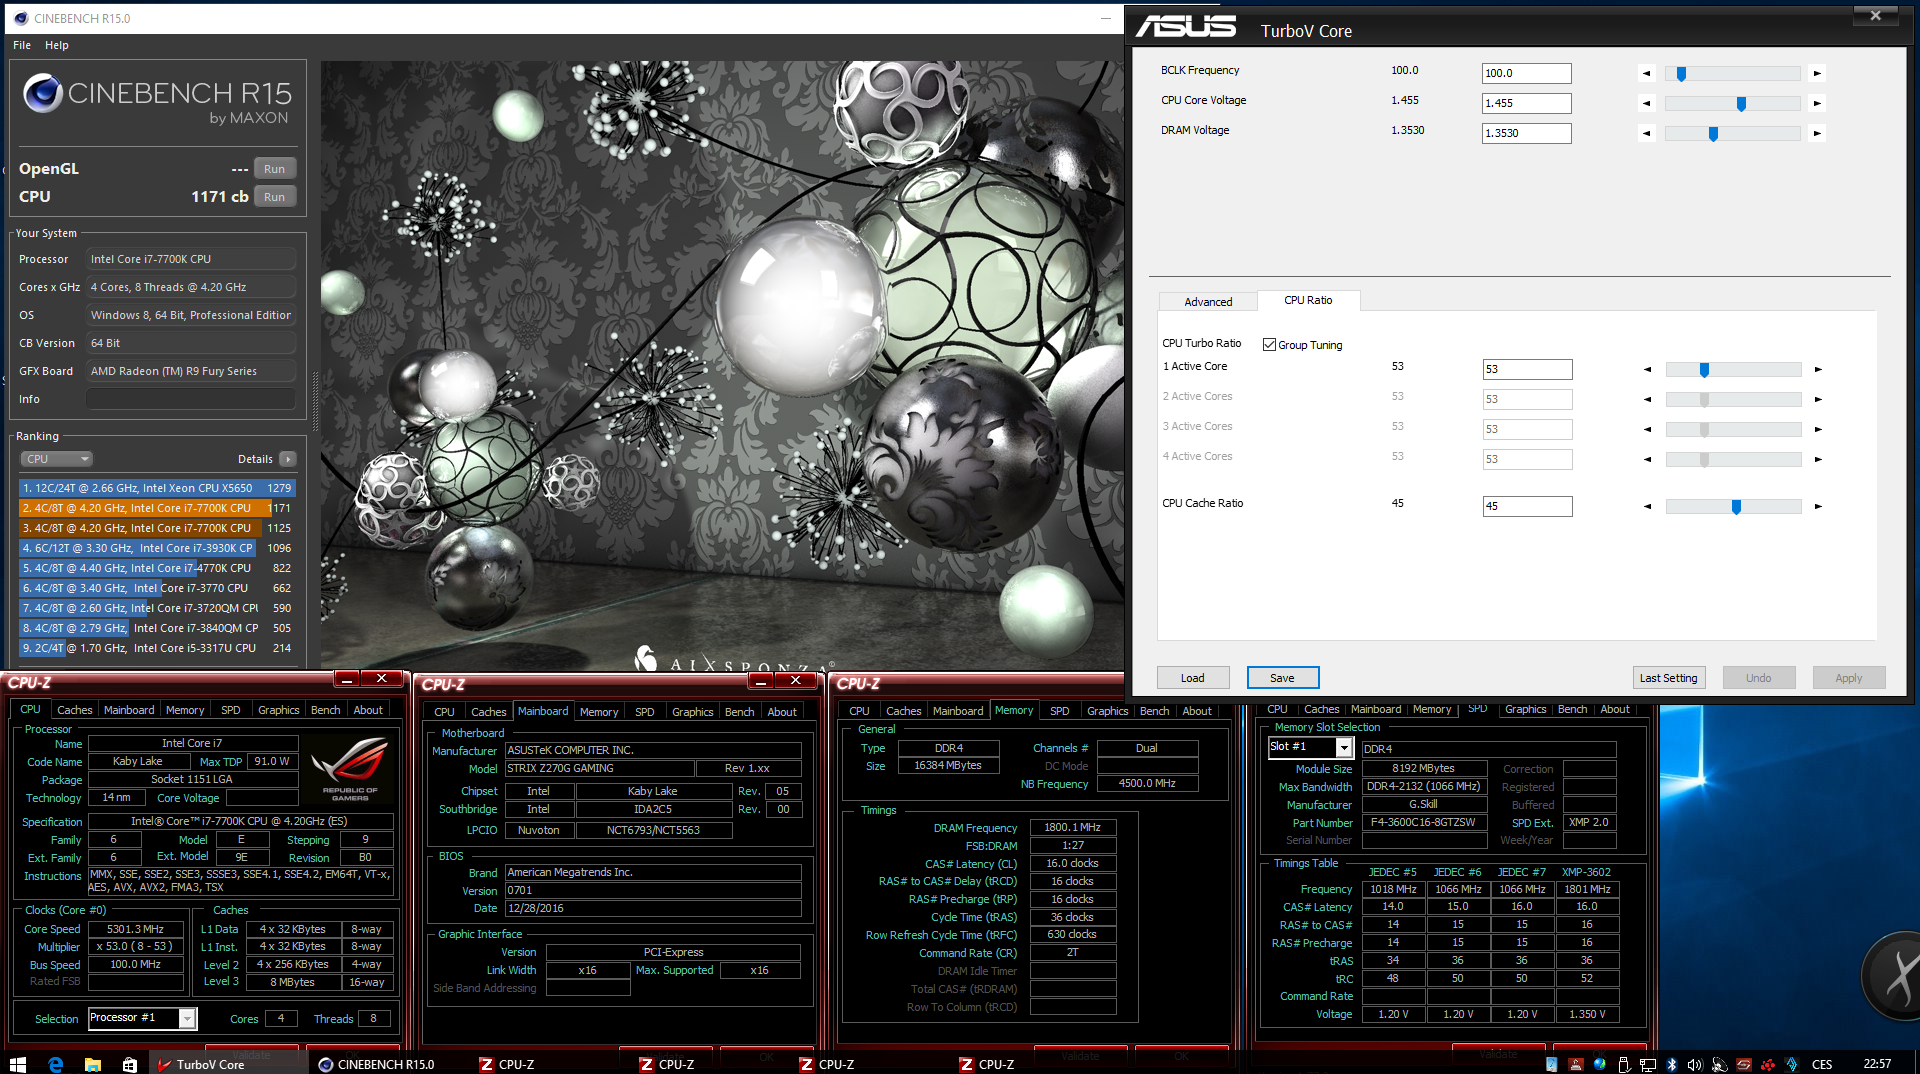Select ranking row Intel Core i7-3930K

click(x=157, y=548)
